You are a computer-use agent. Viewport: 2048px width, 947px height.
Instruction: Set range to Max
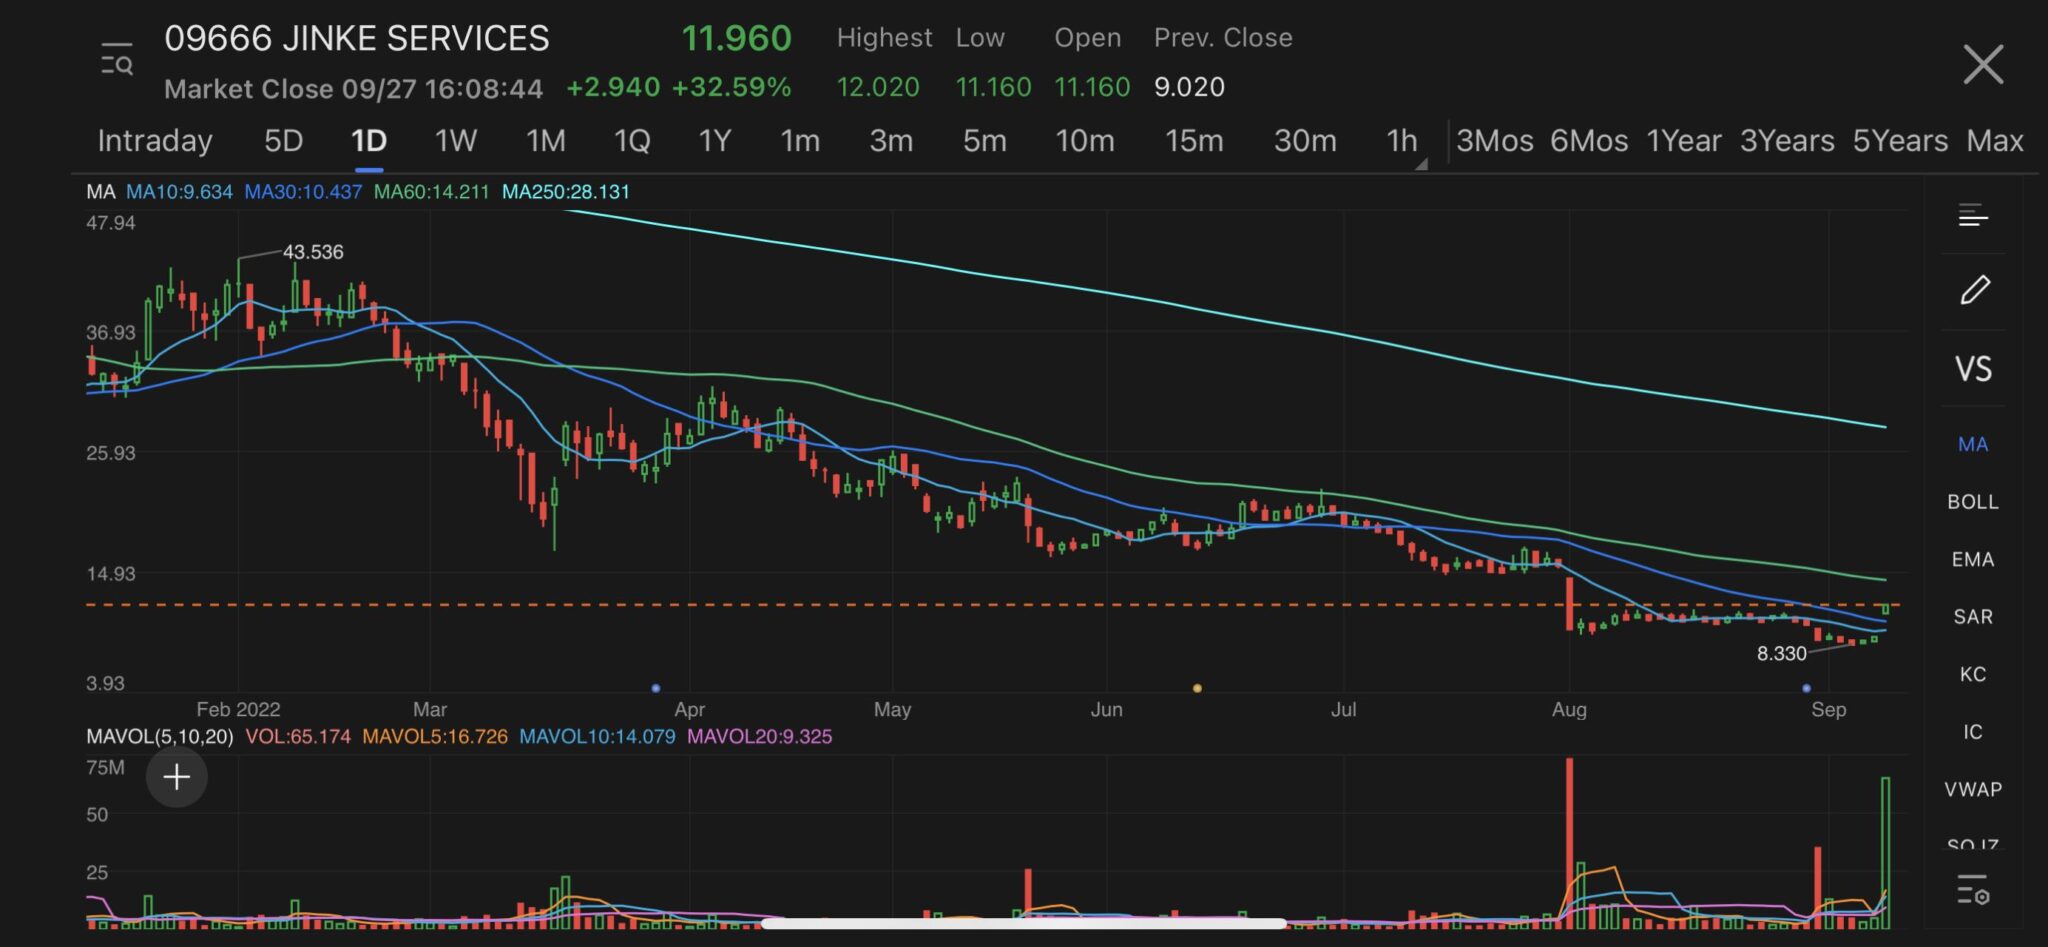tap(1995, 141)
